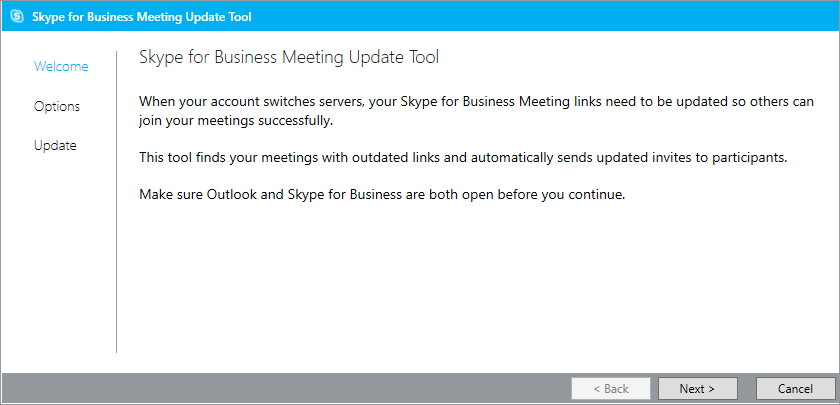Click the phrase 'When your account switches servers'

[246, 101]
